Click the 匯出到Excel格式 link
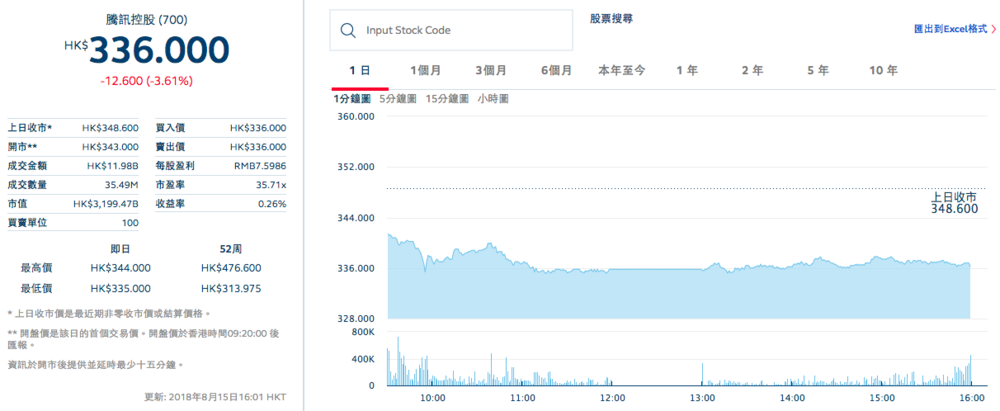Image resolution: width=1000 pixels, height=411 pixels. pyautogui.click(x=950, y=29)
